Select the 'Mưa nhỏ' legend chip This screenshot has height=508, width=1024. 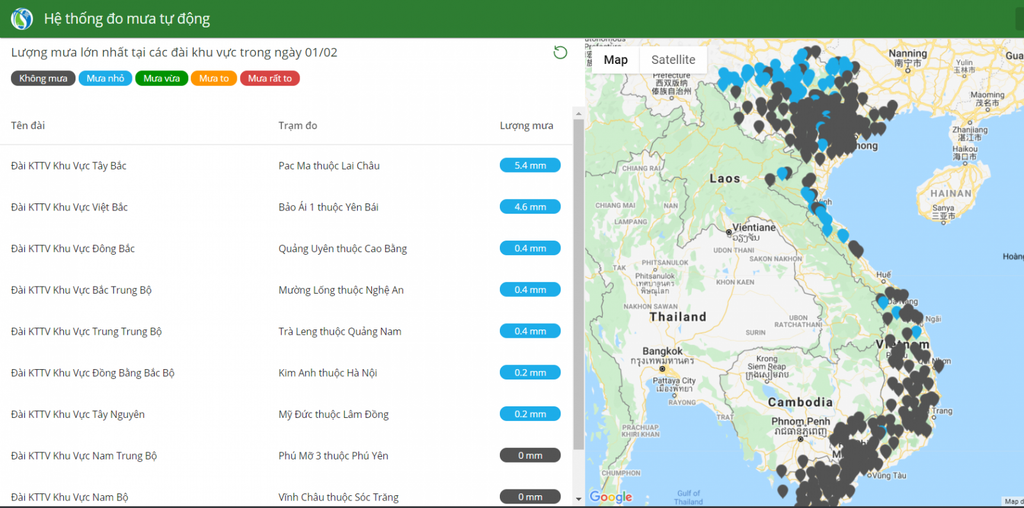(x=105, y=78)
